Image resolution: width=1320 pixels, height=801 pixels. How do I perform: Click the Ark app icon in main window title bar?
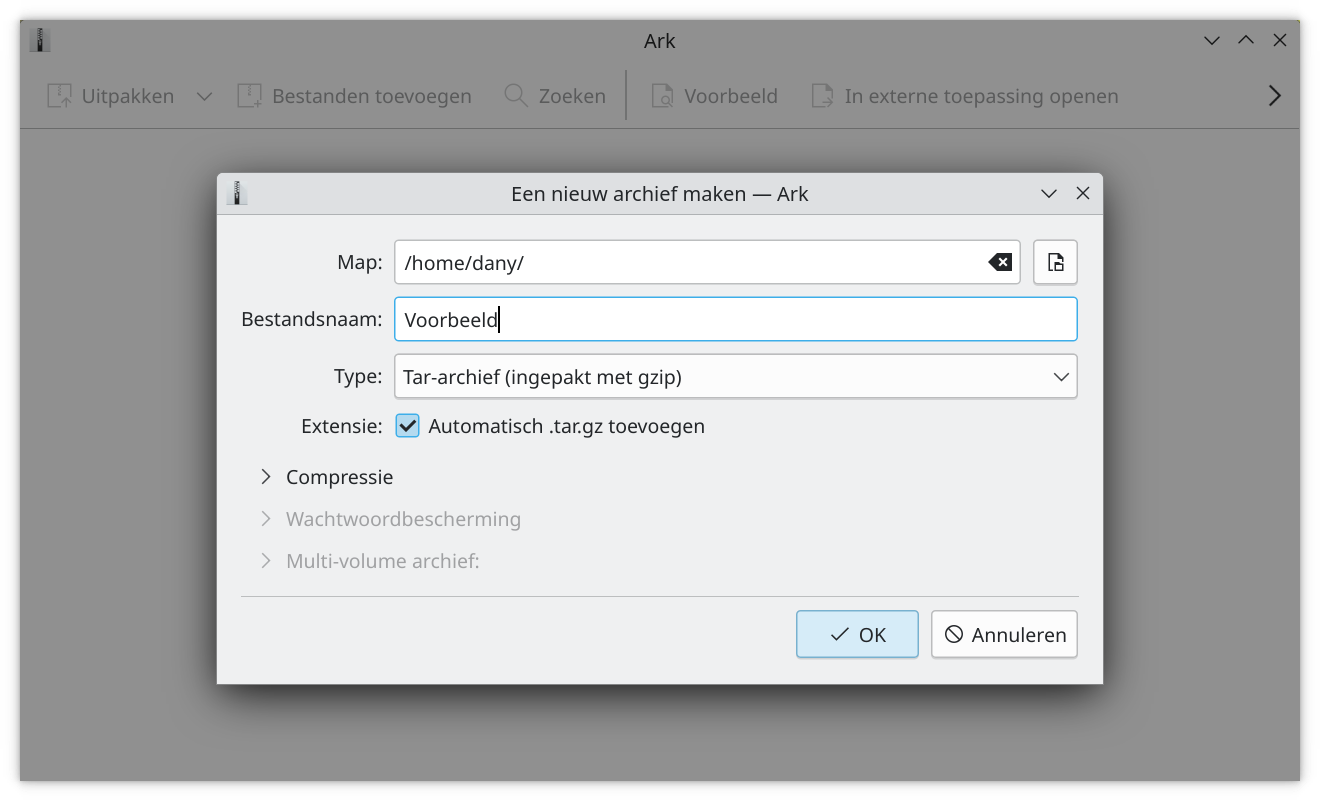coord(40,41)
